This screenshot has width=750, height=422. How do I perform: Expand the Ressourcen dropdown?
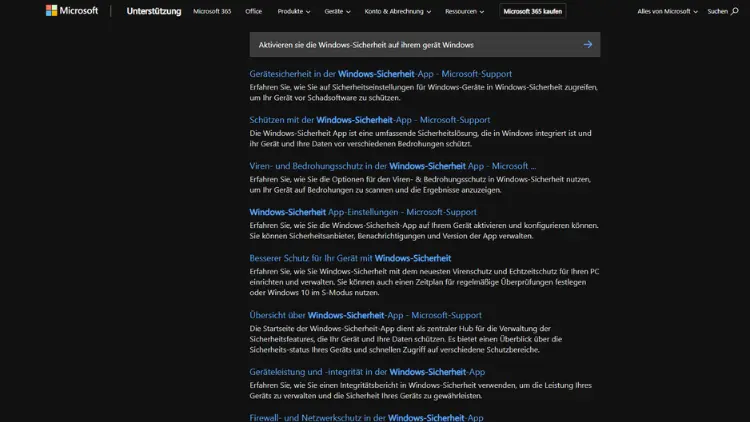(464, 11)
